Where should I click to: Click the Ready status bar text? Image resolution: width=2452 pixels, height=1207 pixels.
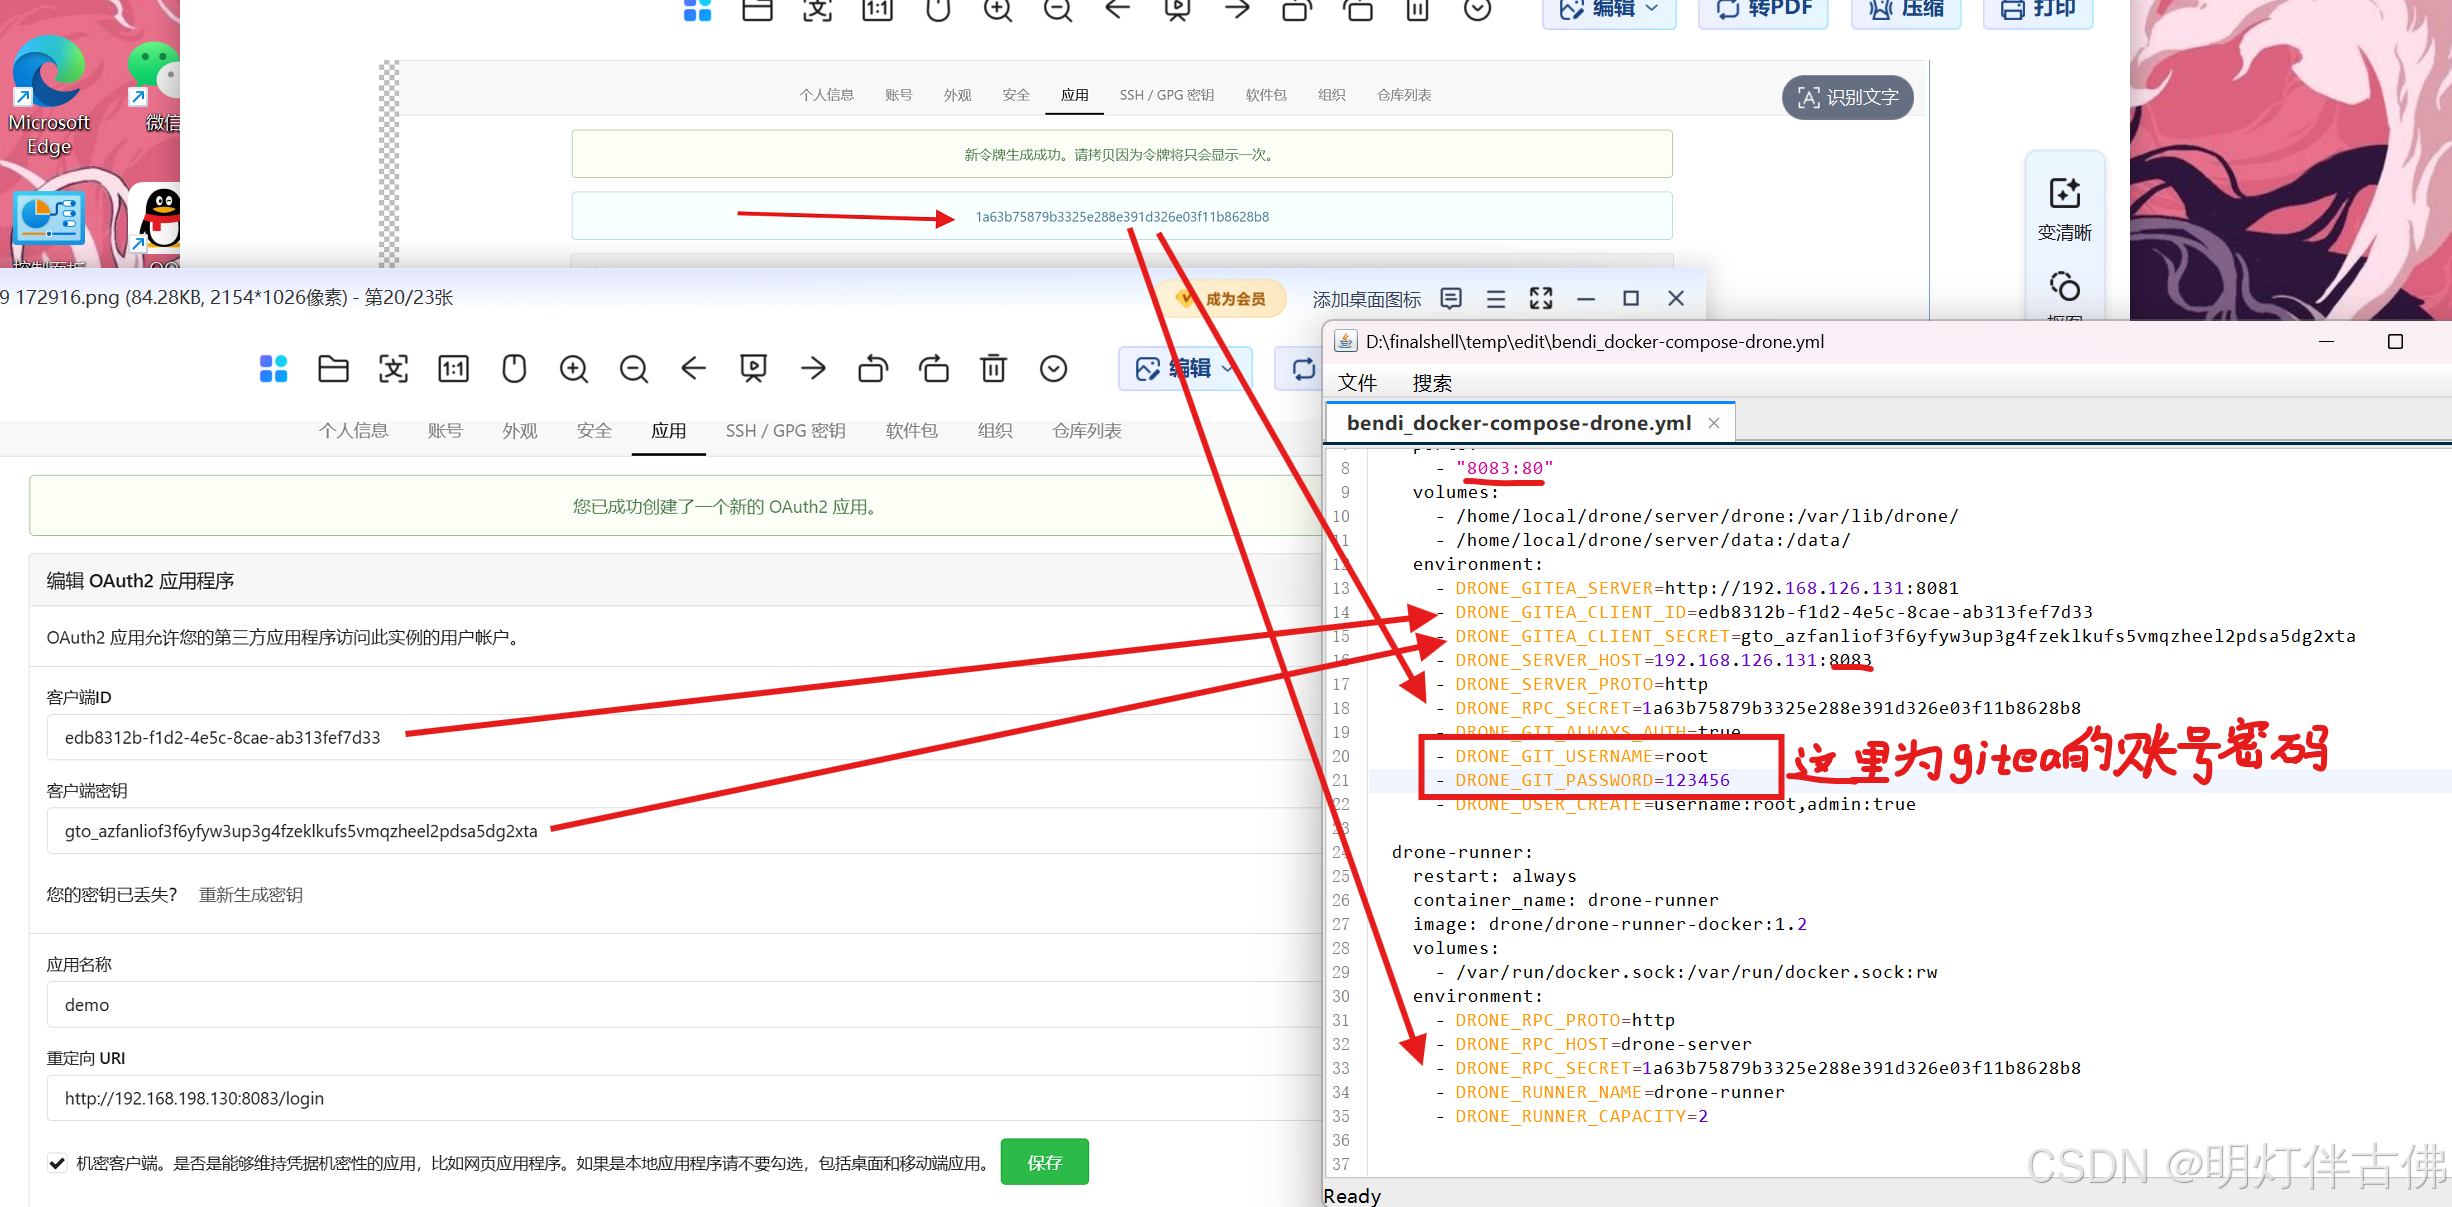pos(1352,1196)
